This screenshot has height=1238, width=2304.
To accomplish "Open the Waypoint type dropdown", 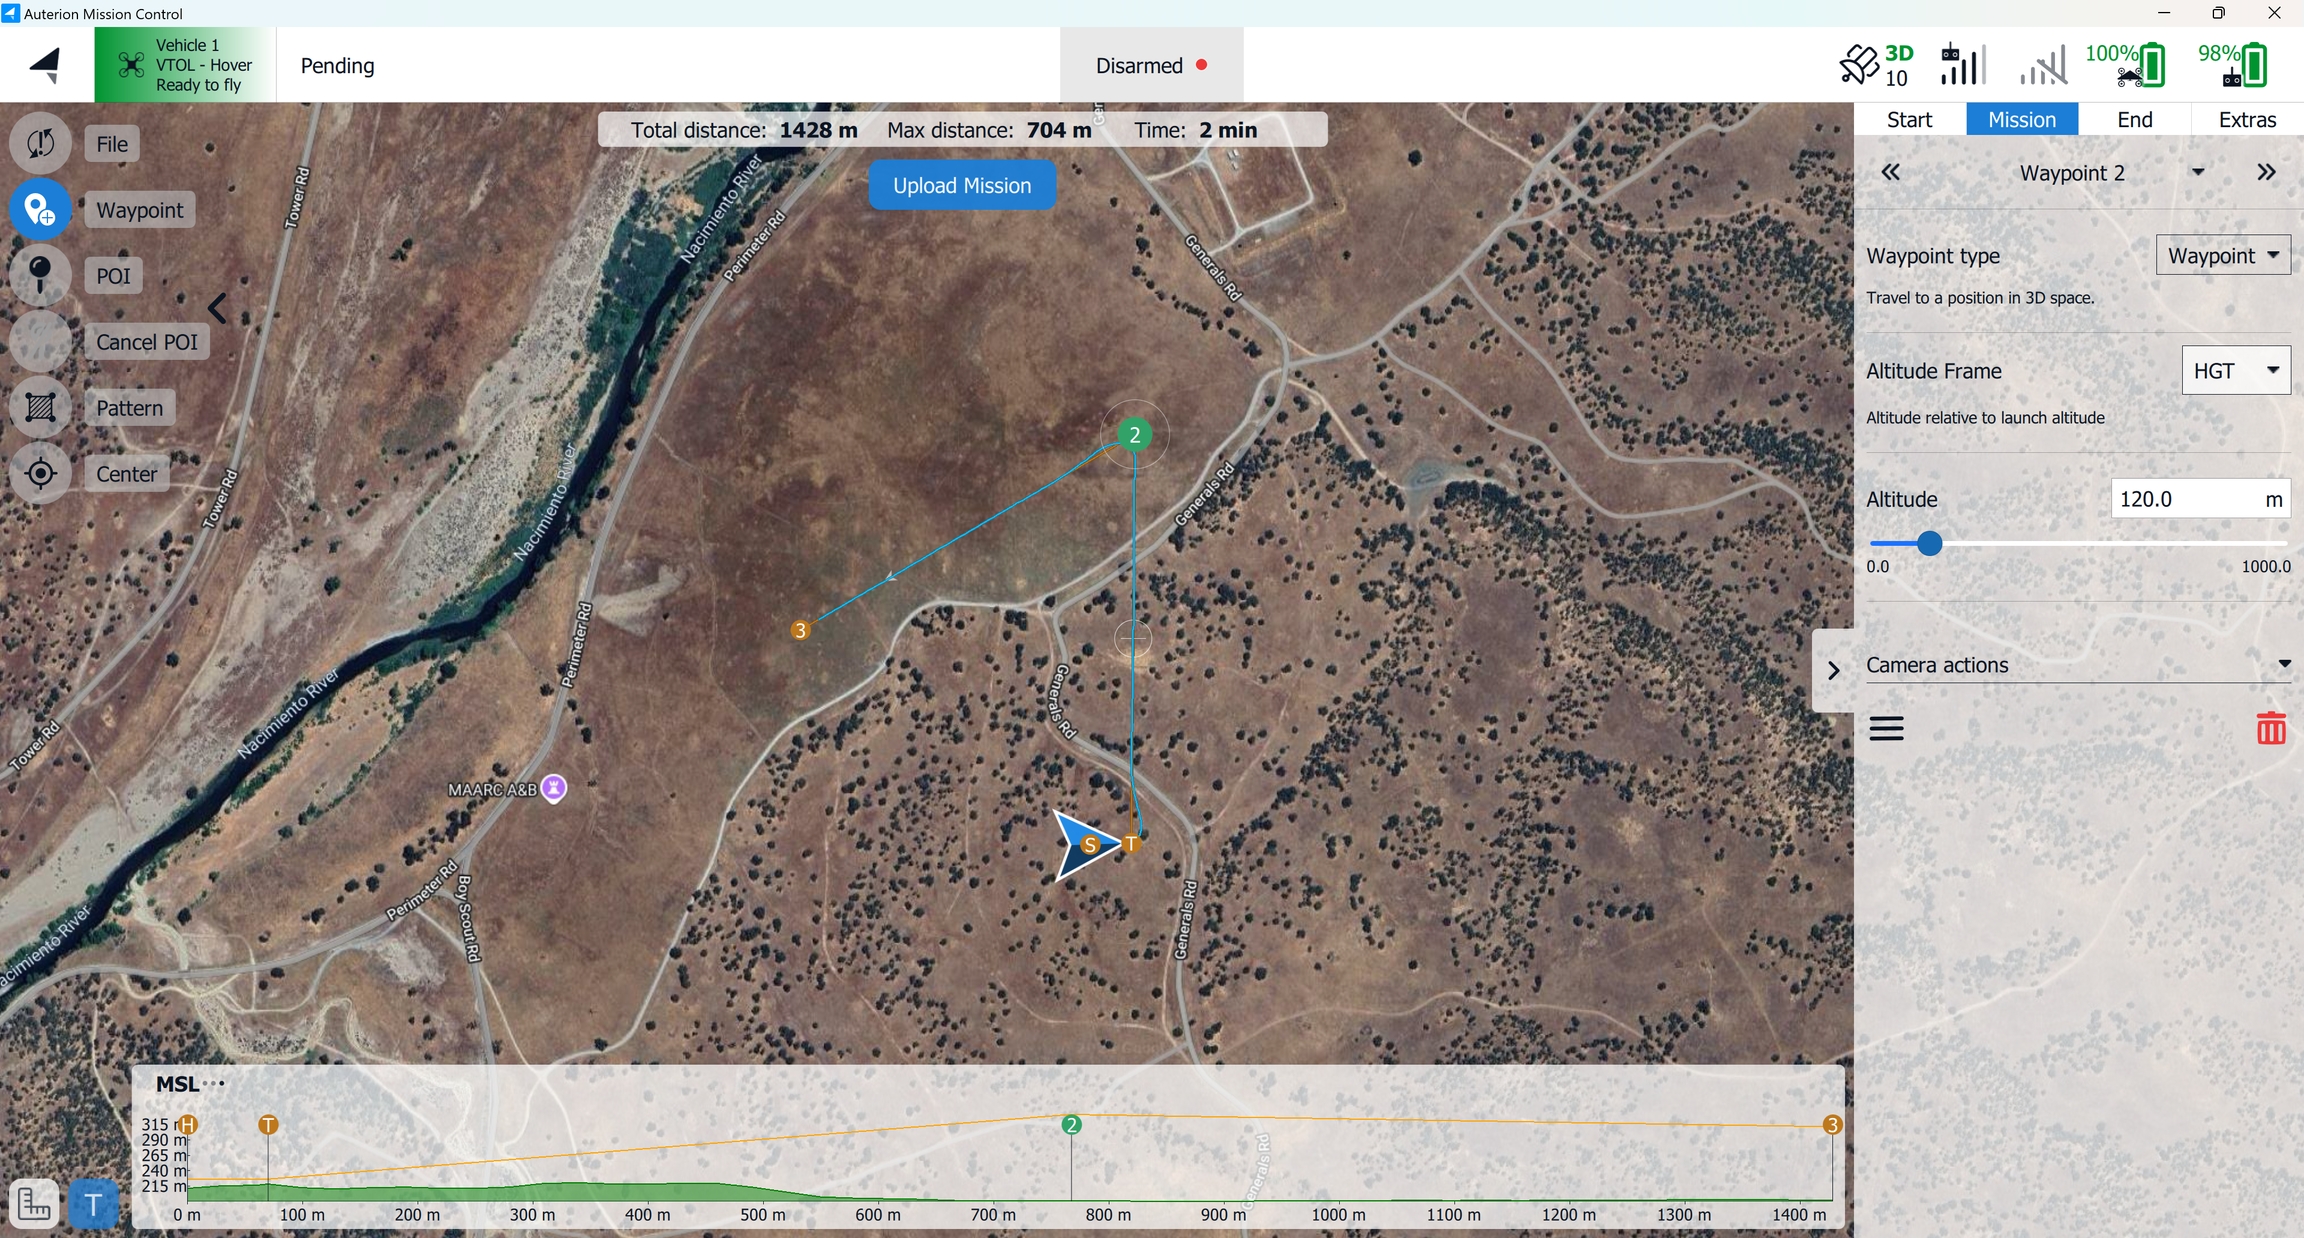I will coord(2222,255).
